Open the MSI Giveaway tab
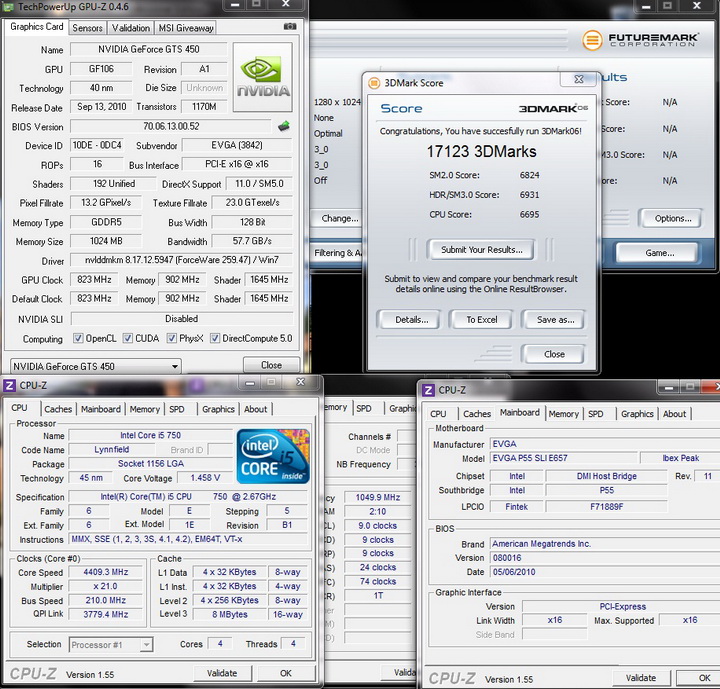 pos(186,28)
